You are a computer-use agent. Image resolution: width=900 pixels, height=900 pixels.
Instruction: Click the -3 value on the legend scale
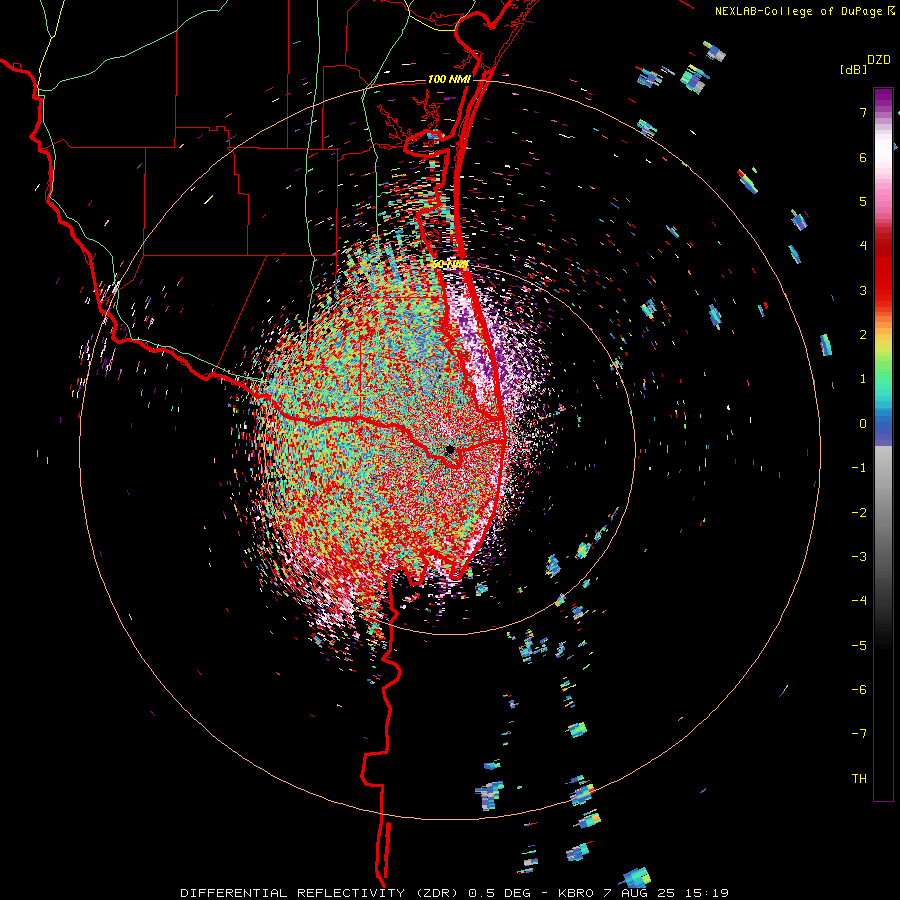pyautogui.click(x=859, y=557)
